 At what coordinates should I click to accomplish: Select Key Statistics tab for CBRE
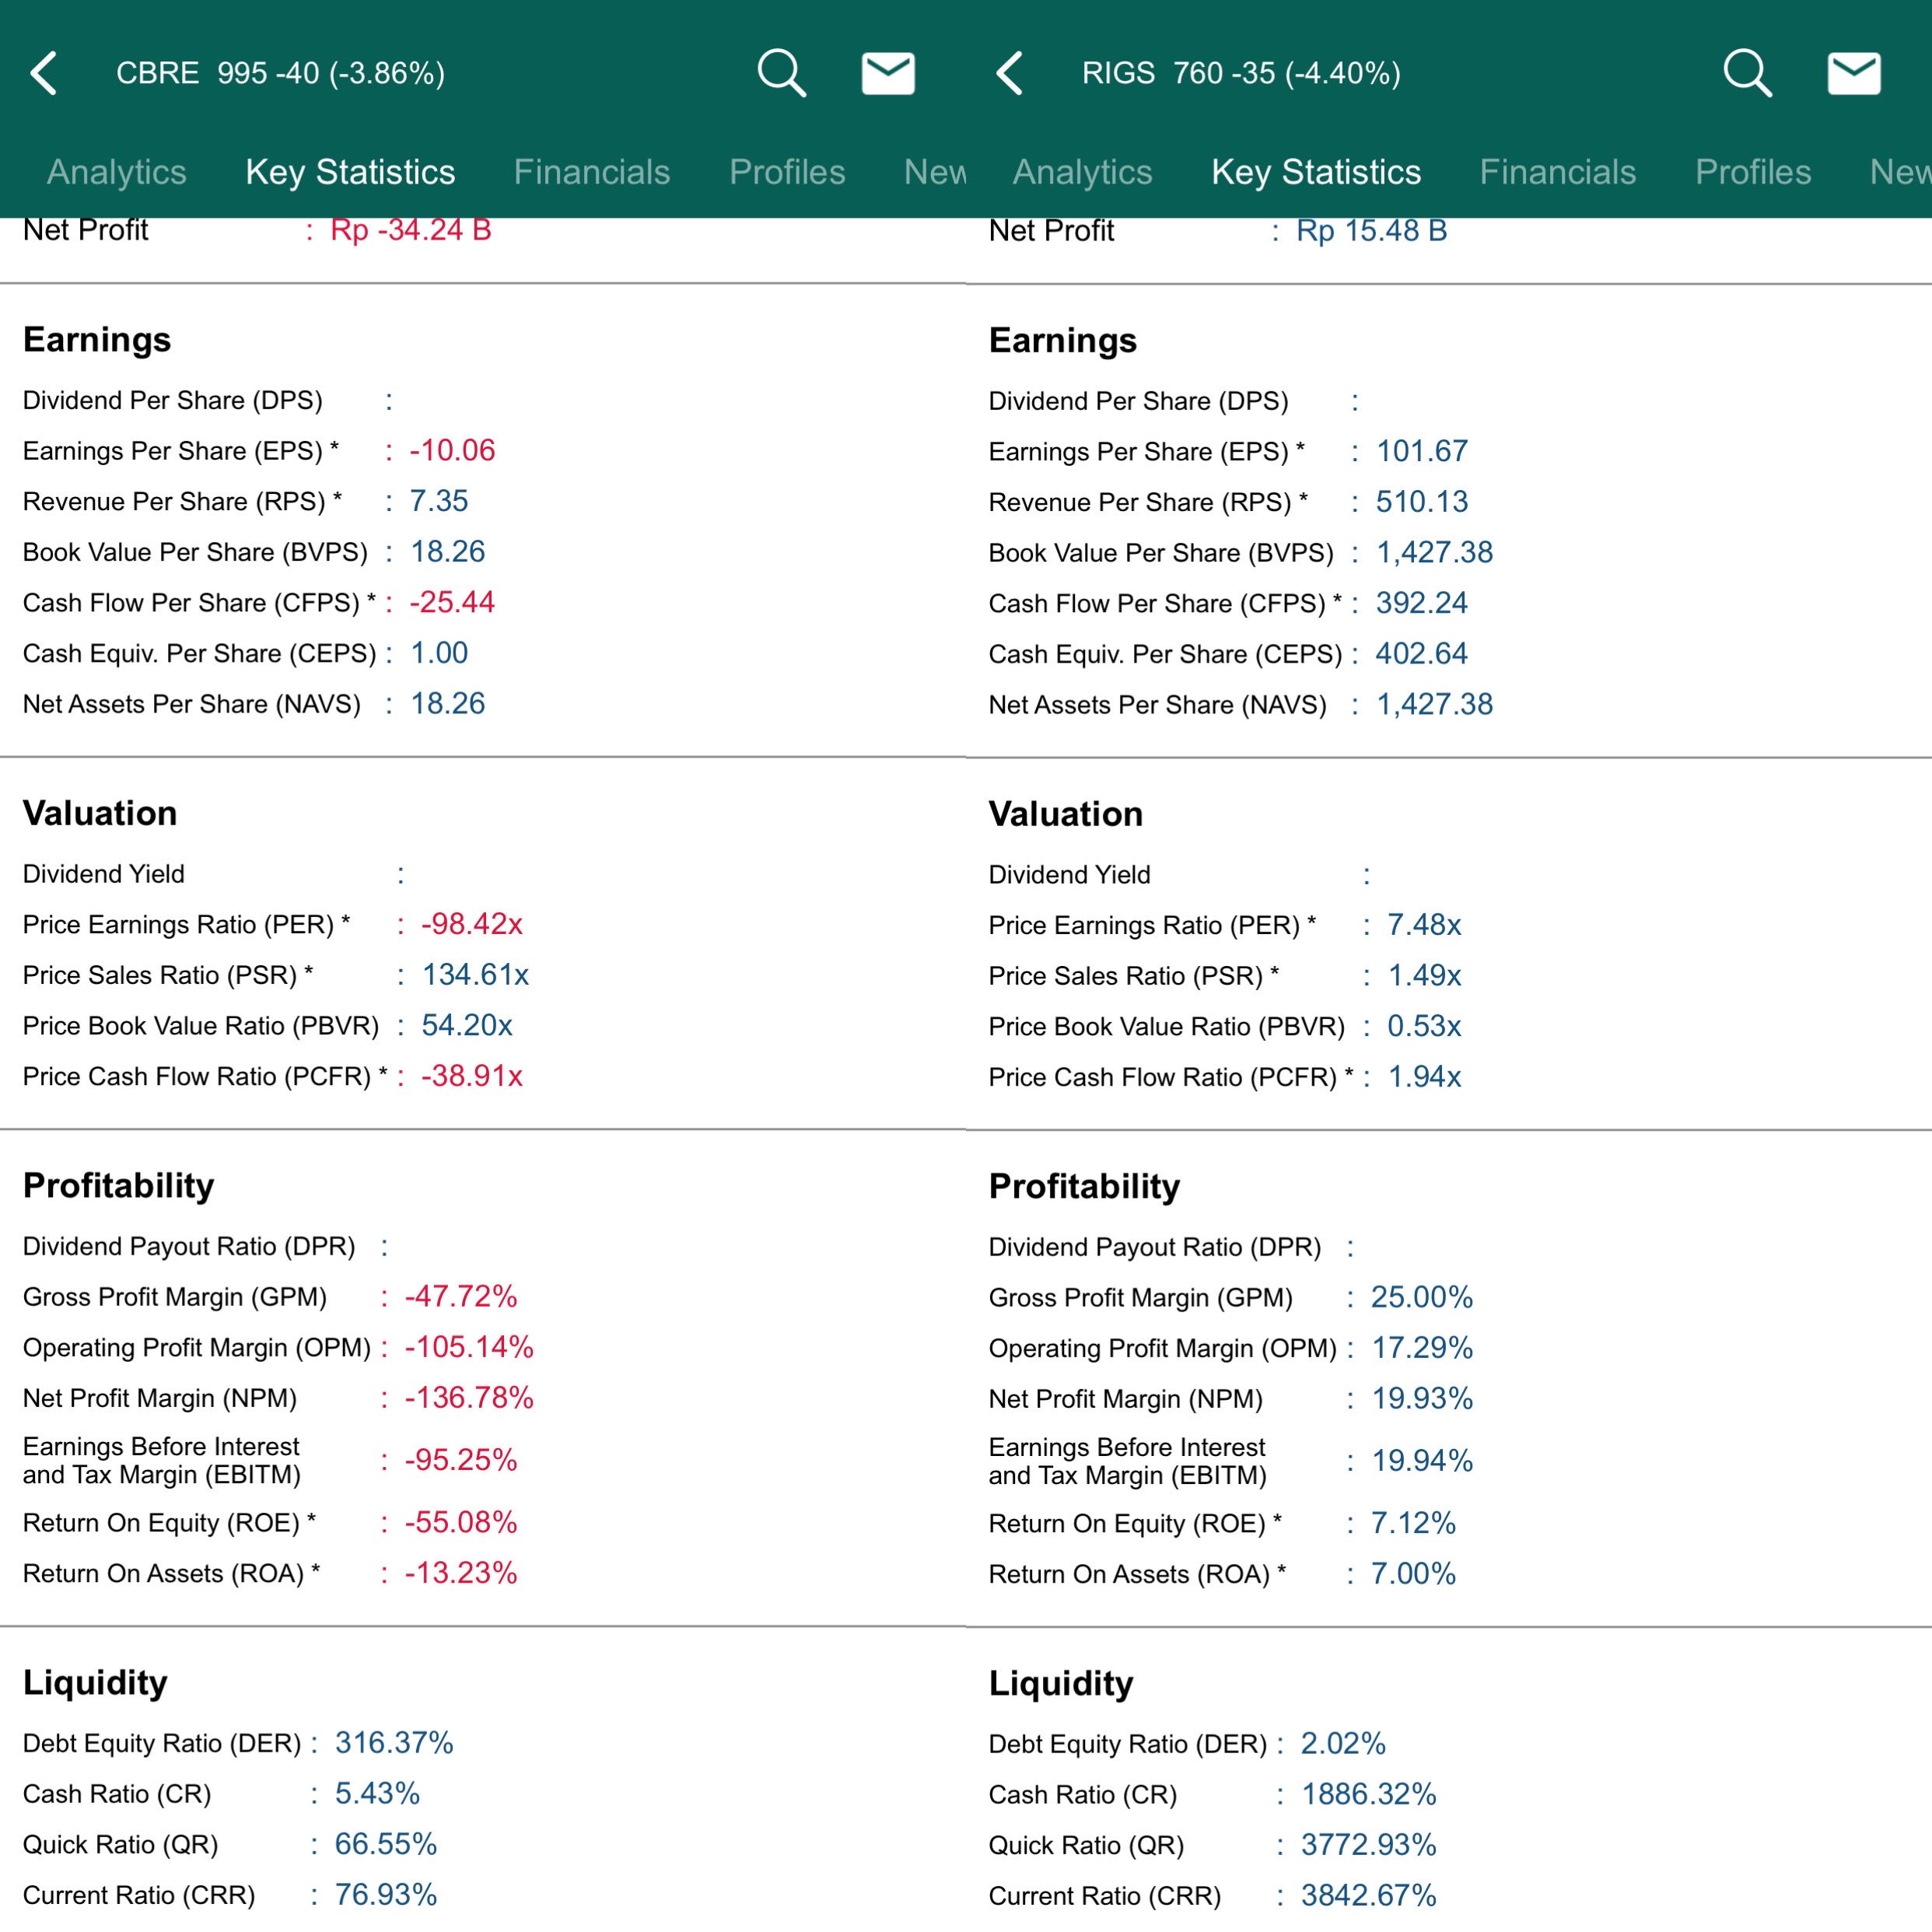[x=350, y=172]
